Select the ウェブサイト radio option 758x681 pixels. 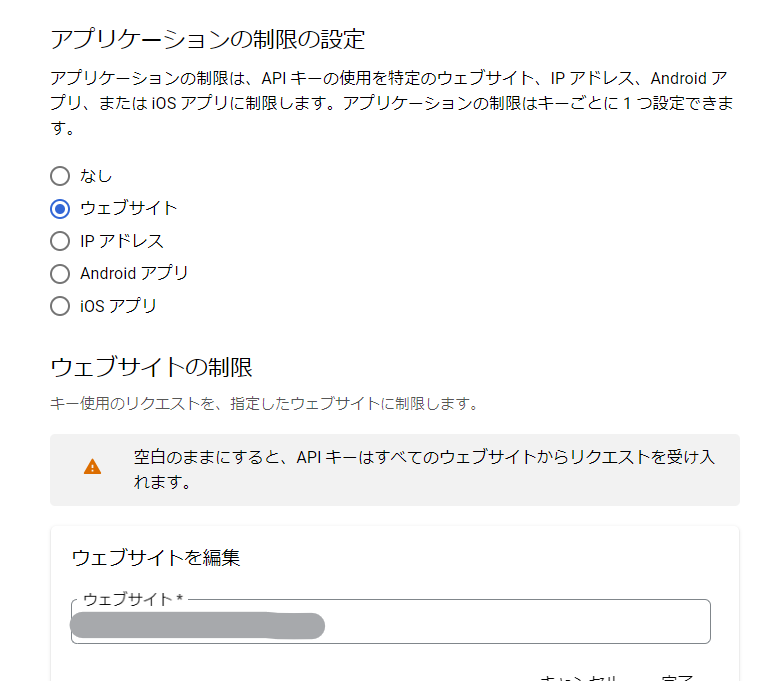click(x=60, y=208)
